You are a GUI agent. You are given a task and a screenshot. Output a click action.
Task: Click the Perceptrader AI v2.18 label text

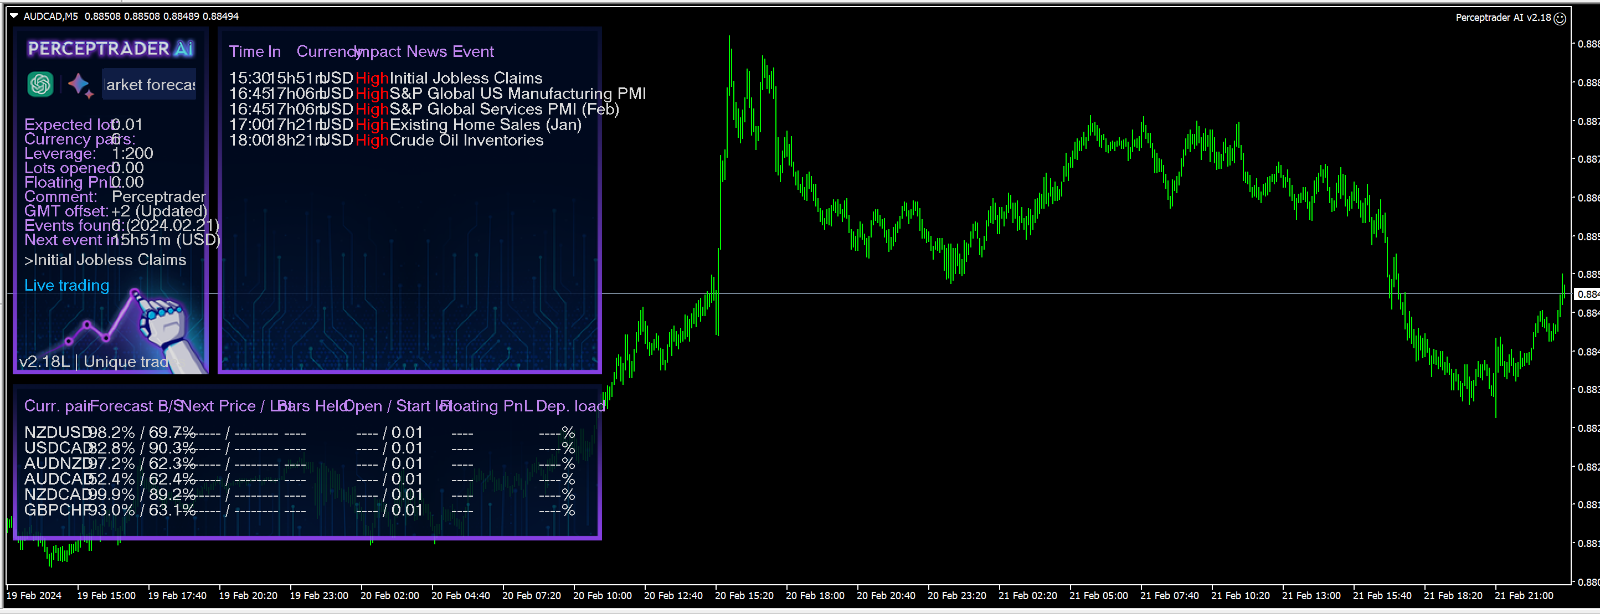1503,18
